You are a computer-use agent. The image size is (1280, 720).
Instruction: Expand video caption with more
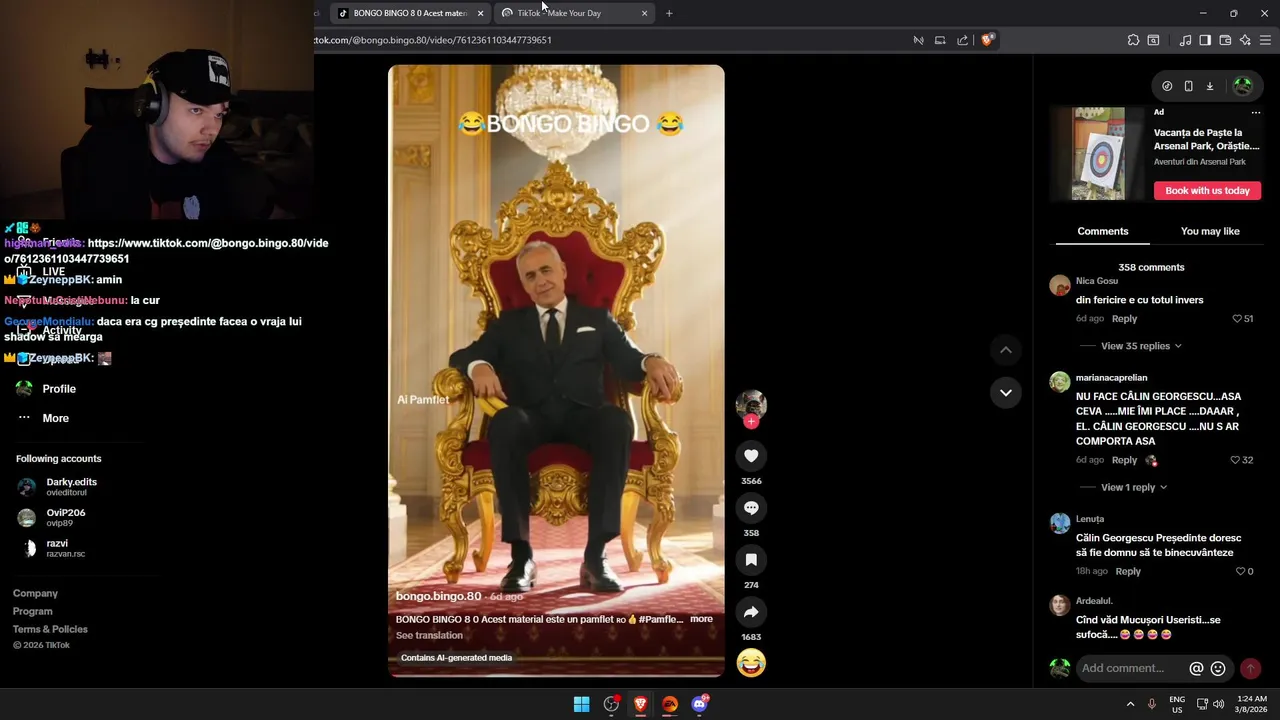701,619
